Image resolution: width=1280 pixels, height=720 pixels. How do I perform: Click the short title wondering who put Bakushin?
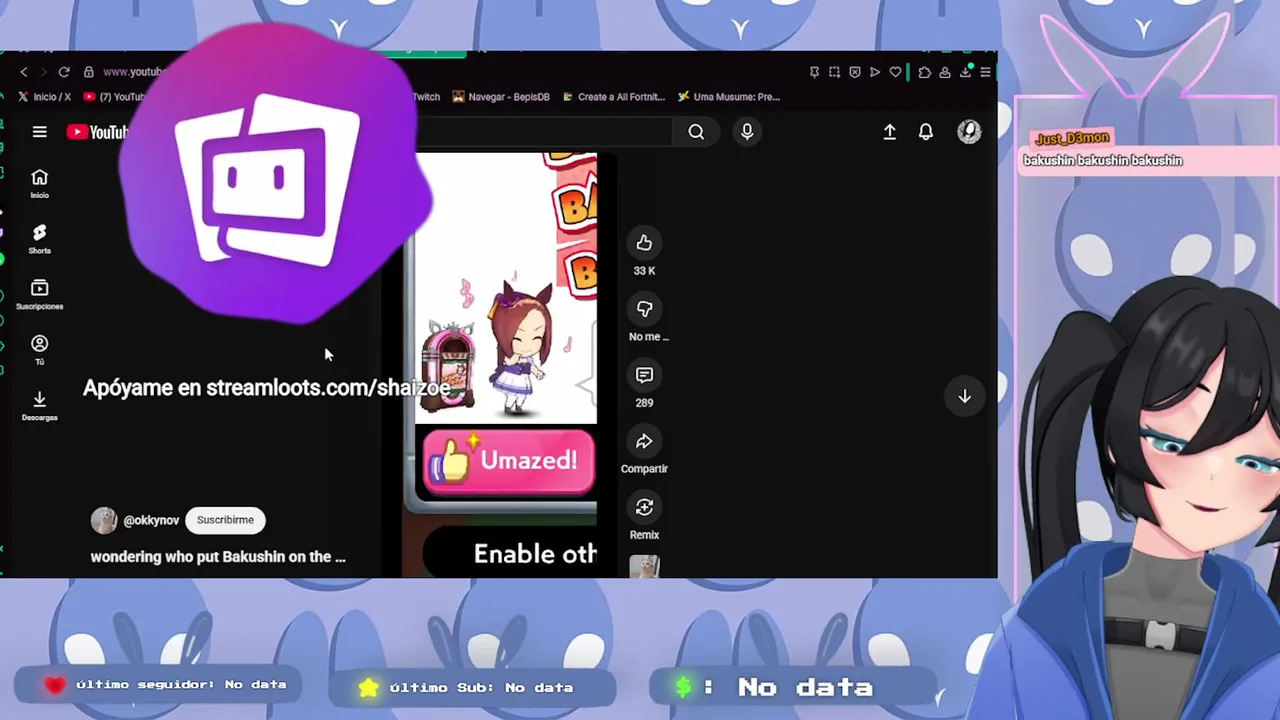[x=218, y=557]
